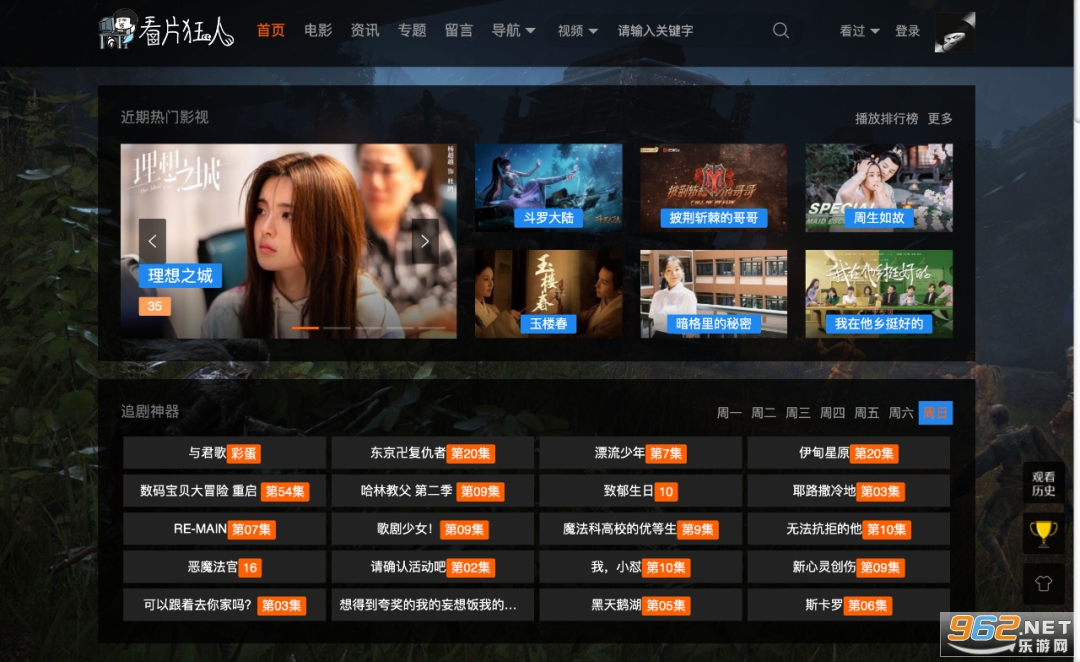Open the 披荆斩棘的哥哥 thumbnail

[714, 187]
